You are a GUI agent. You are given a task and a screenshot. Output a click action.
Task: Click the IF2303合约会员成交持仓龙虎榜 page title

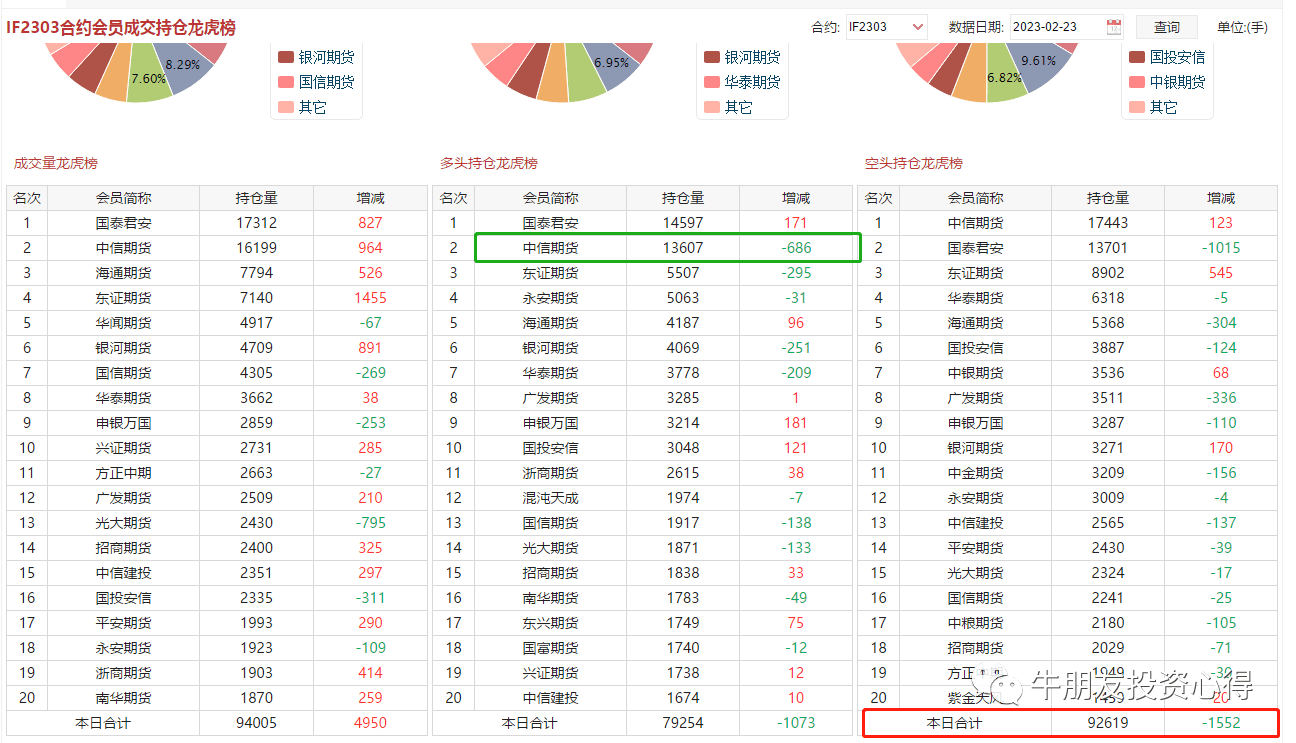(121, 28)
